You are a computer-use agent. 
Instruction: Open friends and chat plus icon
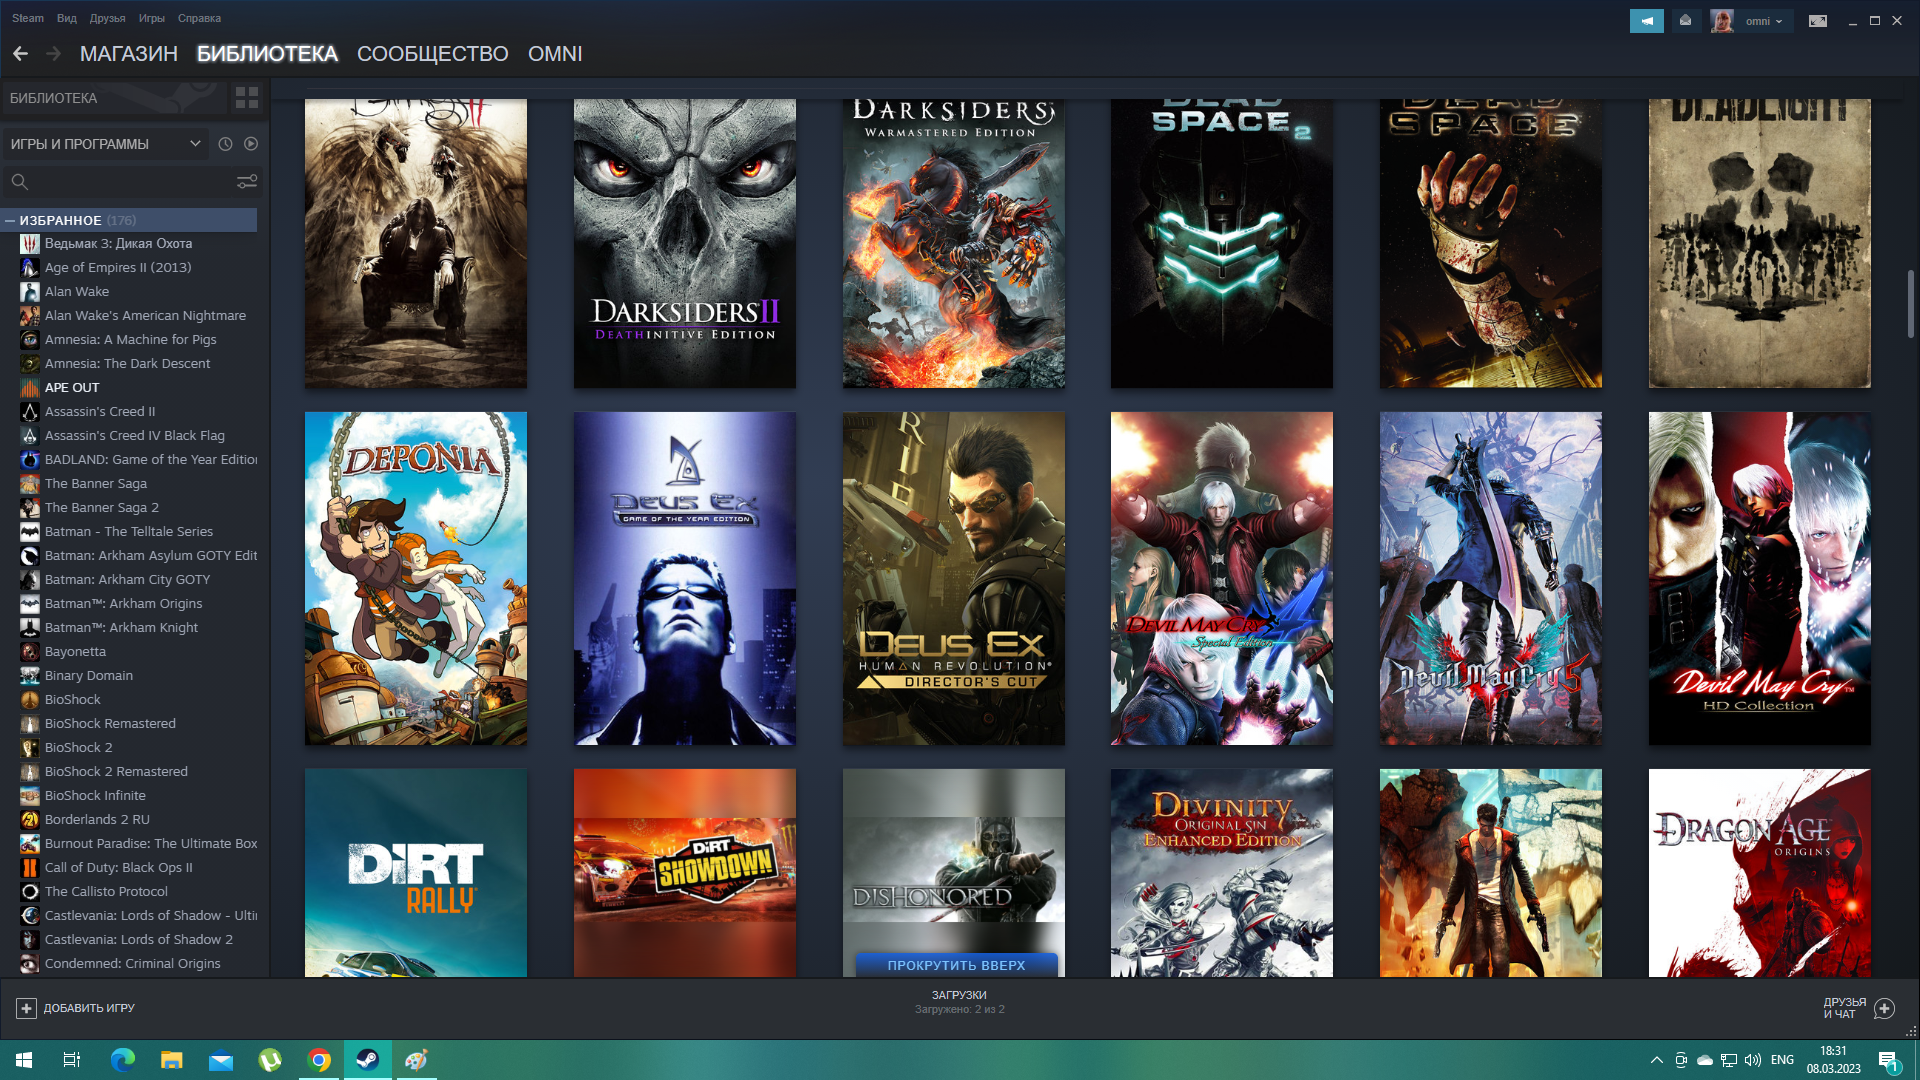coord(1884,1008)
